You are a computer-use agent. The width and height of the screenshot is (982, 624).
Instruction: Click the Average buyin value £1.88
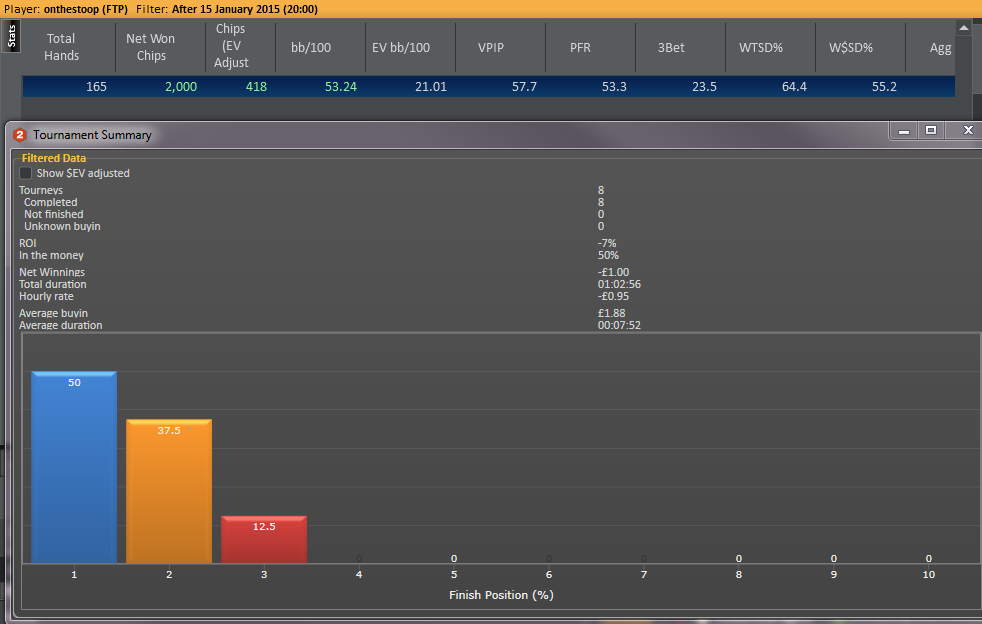[x=611, y=313]
